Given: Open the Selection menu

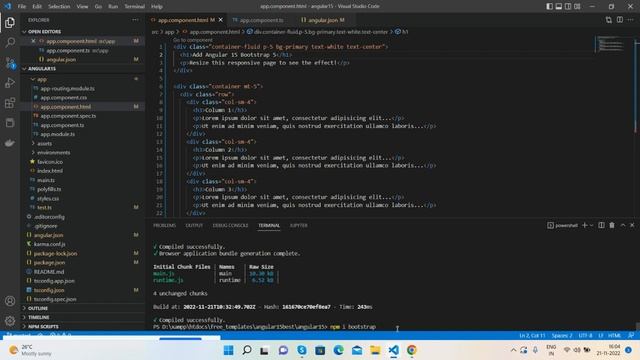Looking at the screenshot, I should pyautogui.click(x=59, y=6).
